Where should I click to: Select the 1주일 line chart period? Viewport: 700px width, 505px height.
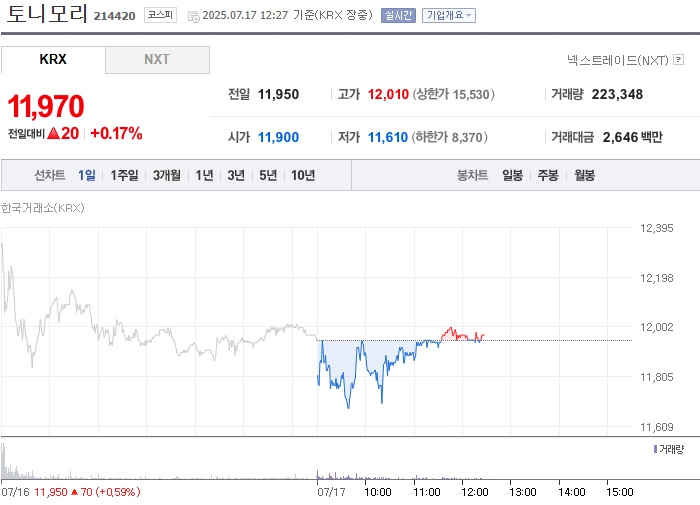coord(124,175)
